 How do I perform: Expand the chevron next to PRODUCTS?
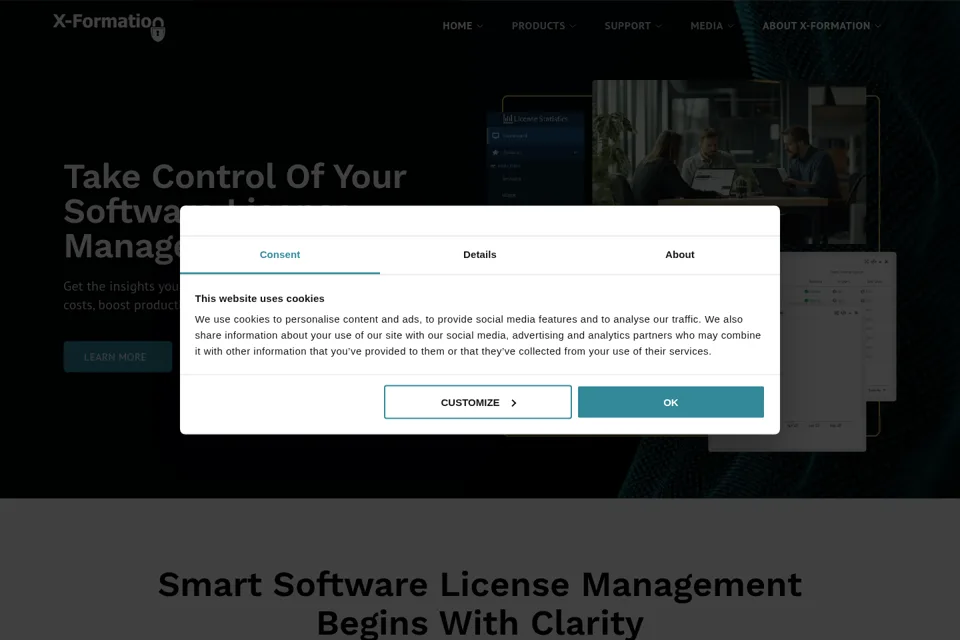(x=572, y=26)
